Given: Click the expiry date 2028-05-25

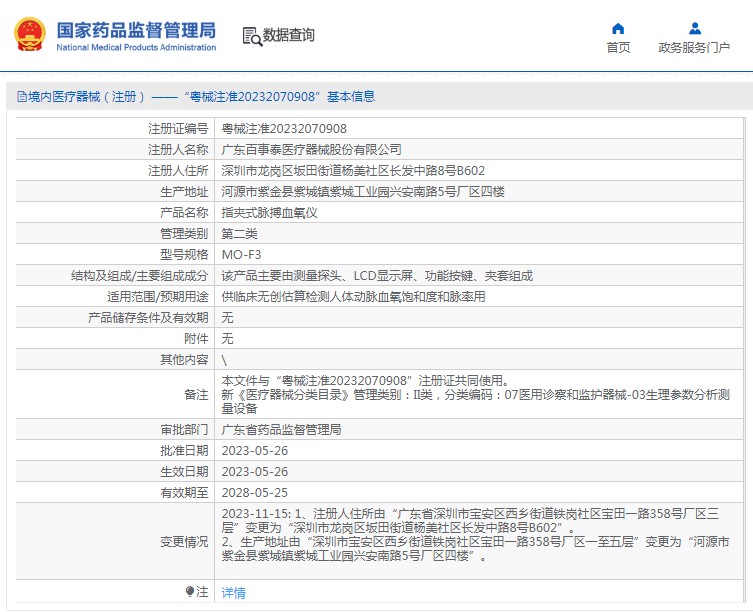Looking at the screenshot, I should coord(254,493).
